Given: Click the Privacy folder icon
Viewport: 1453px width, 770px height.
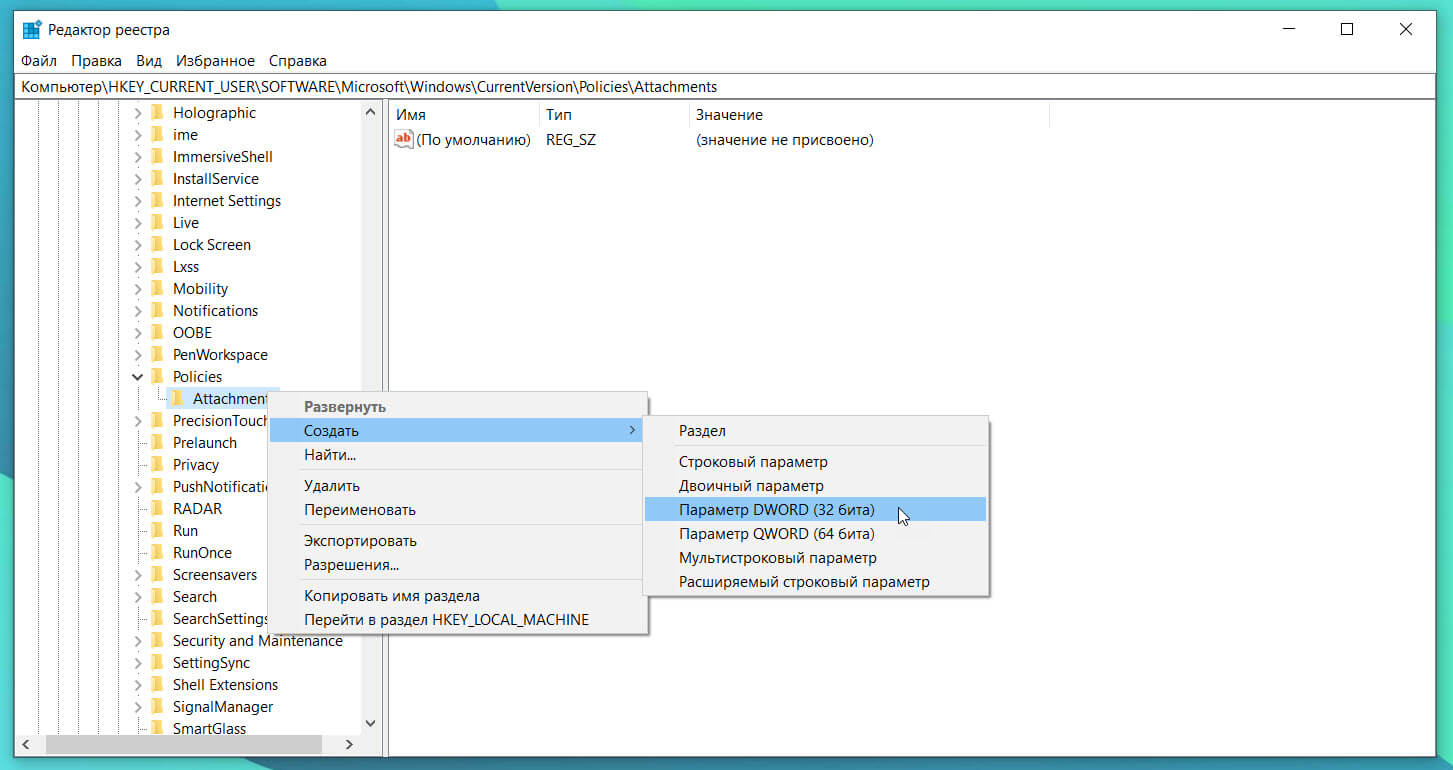Looking at the screenshot, I should click(157, 464).
